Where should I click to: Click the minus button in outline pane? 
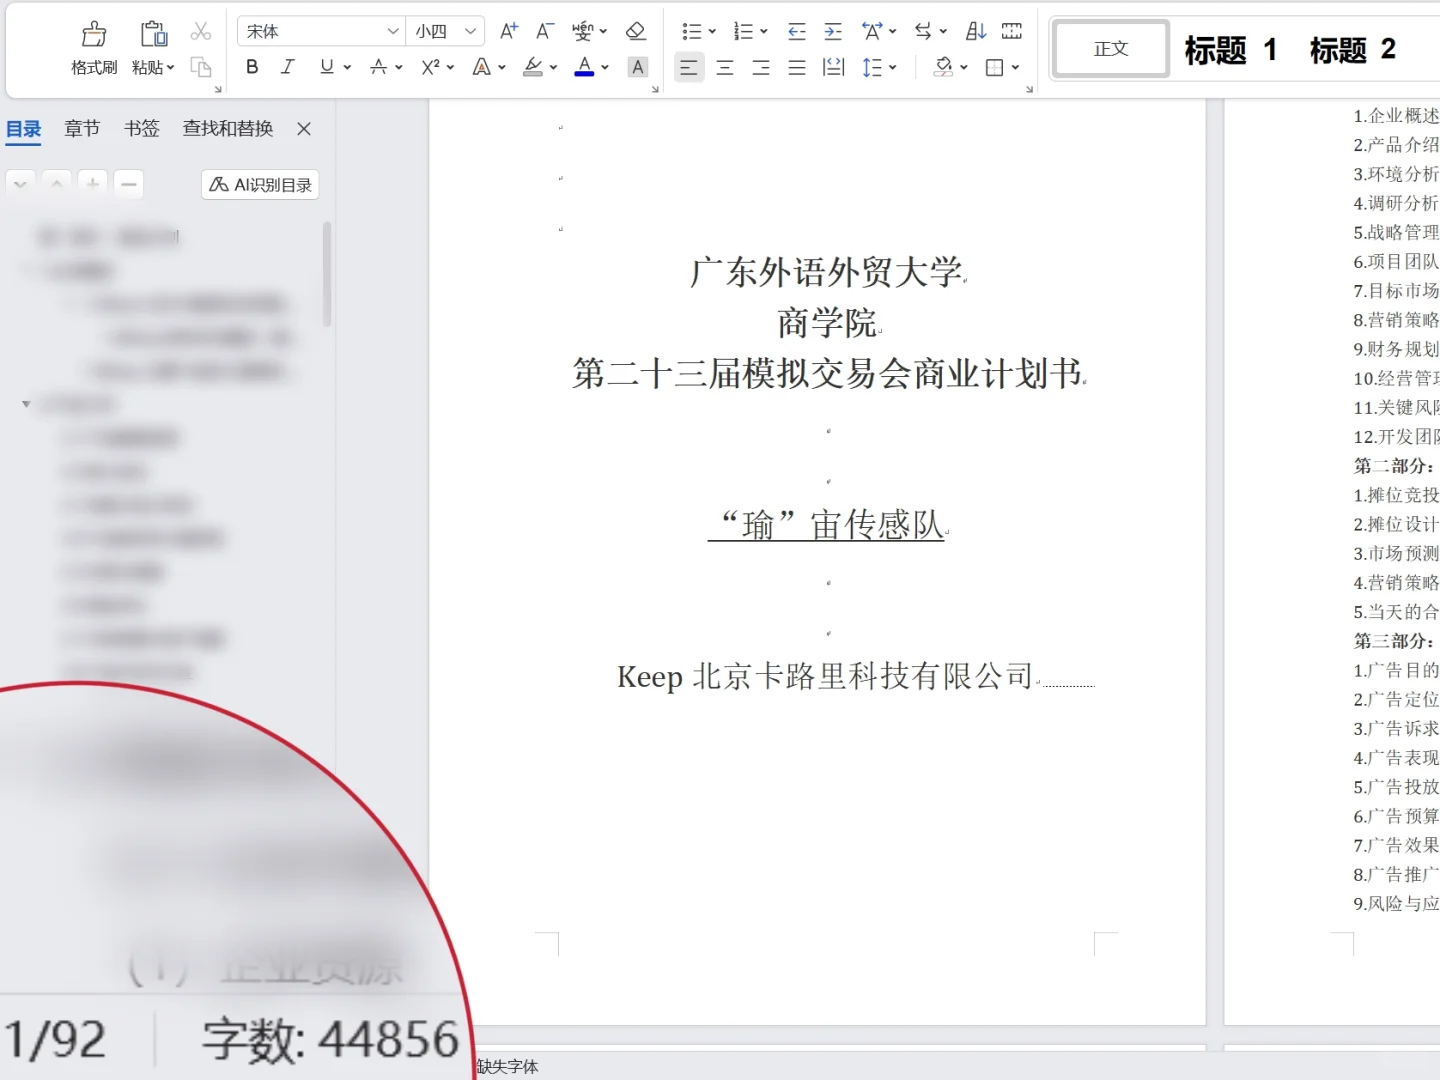(129, 184)
